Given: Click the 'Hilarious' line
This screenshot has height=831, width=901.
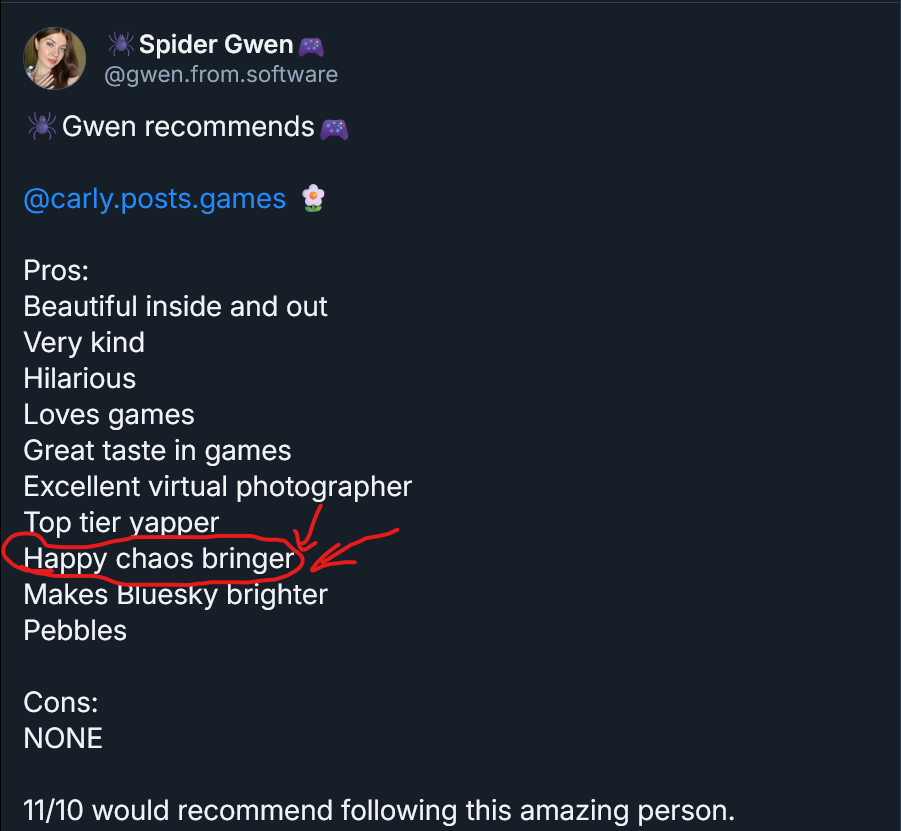Looking at the screenshot, I should [79, 378].
